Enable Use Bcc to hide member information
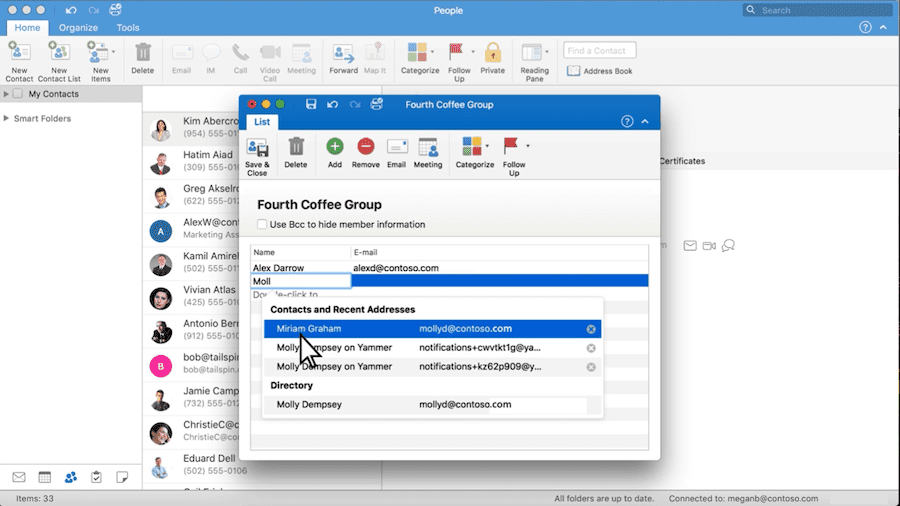 pyautogui.click(x=262, y=224)
